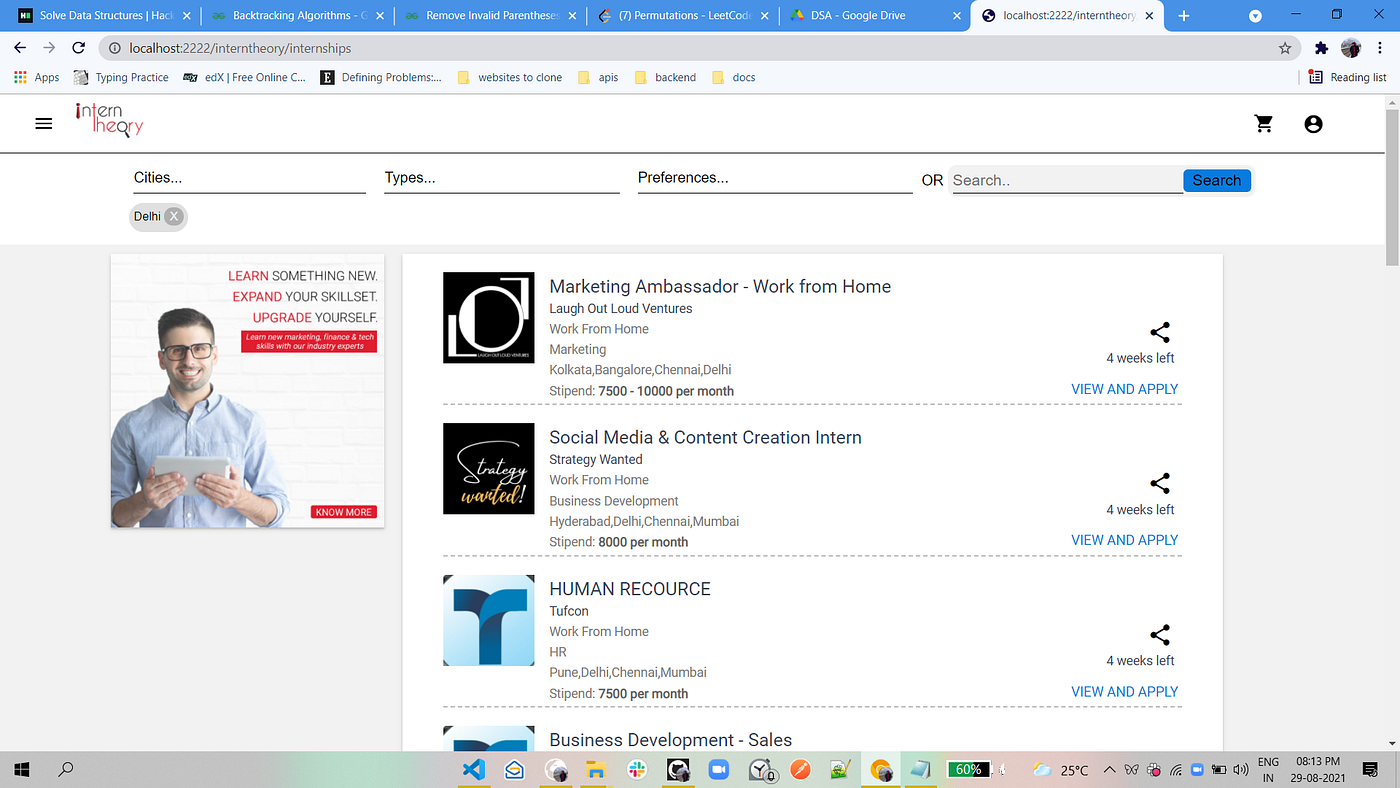Open the taskbar weather widget 25°C

1061,769
